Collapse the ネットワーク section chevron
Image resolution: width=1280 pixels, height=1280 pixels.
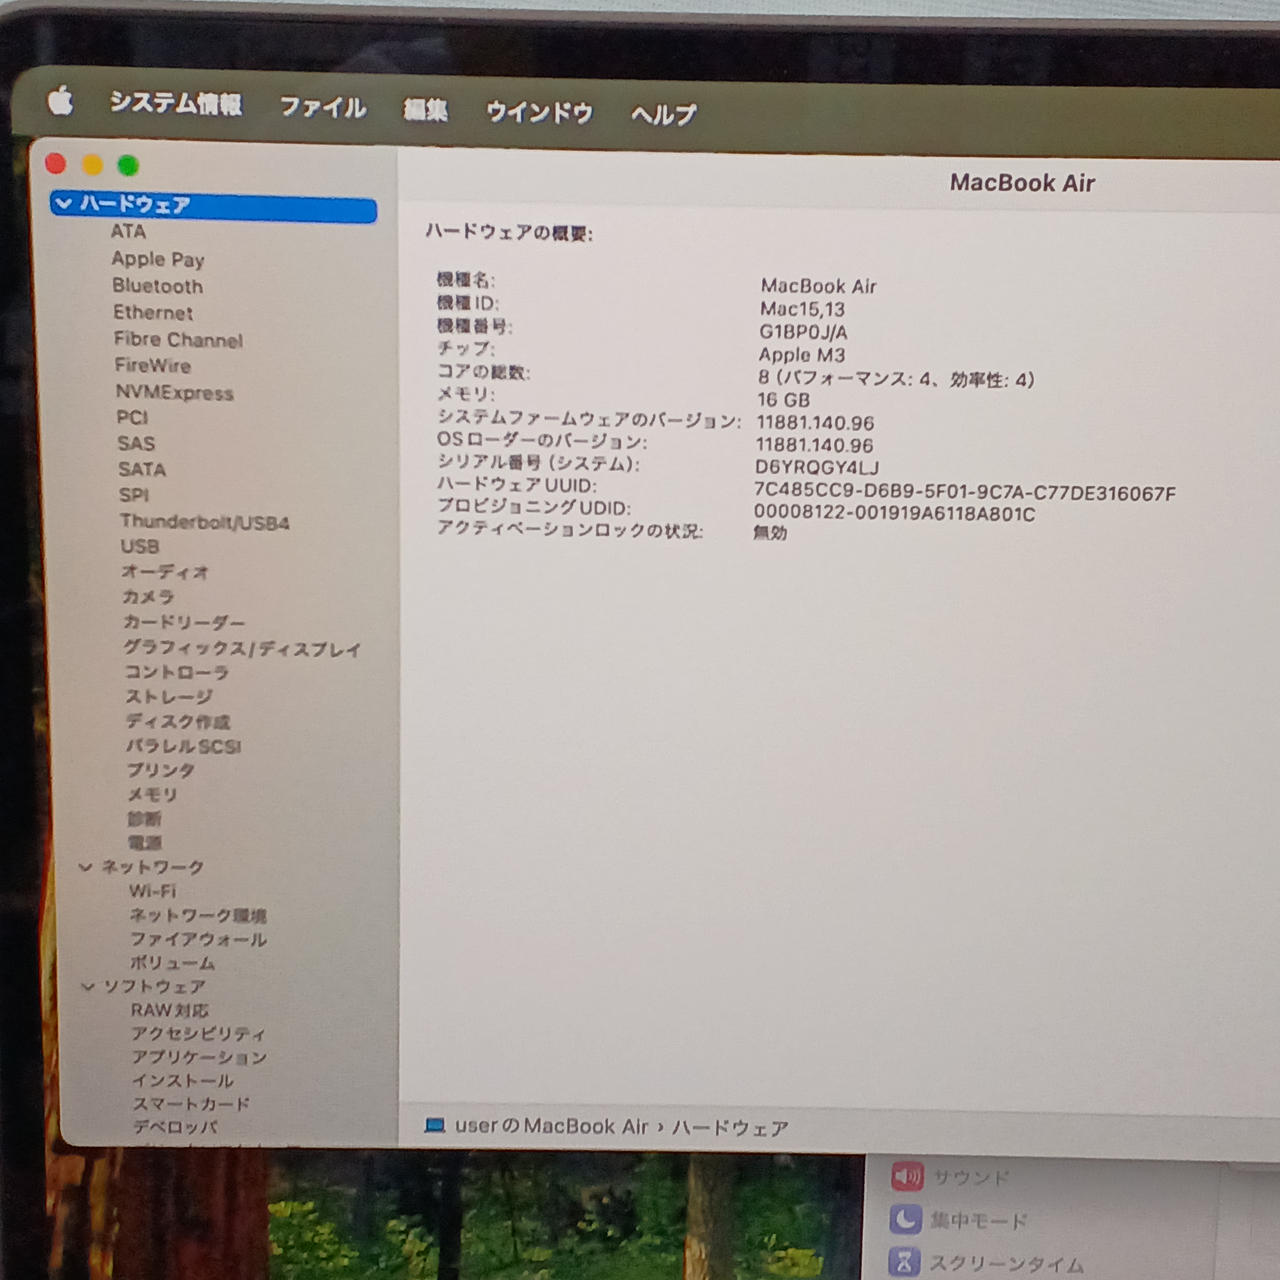(86, 867)
